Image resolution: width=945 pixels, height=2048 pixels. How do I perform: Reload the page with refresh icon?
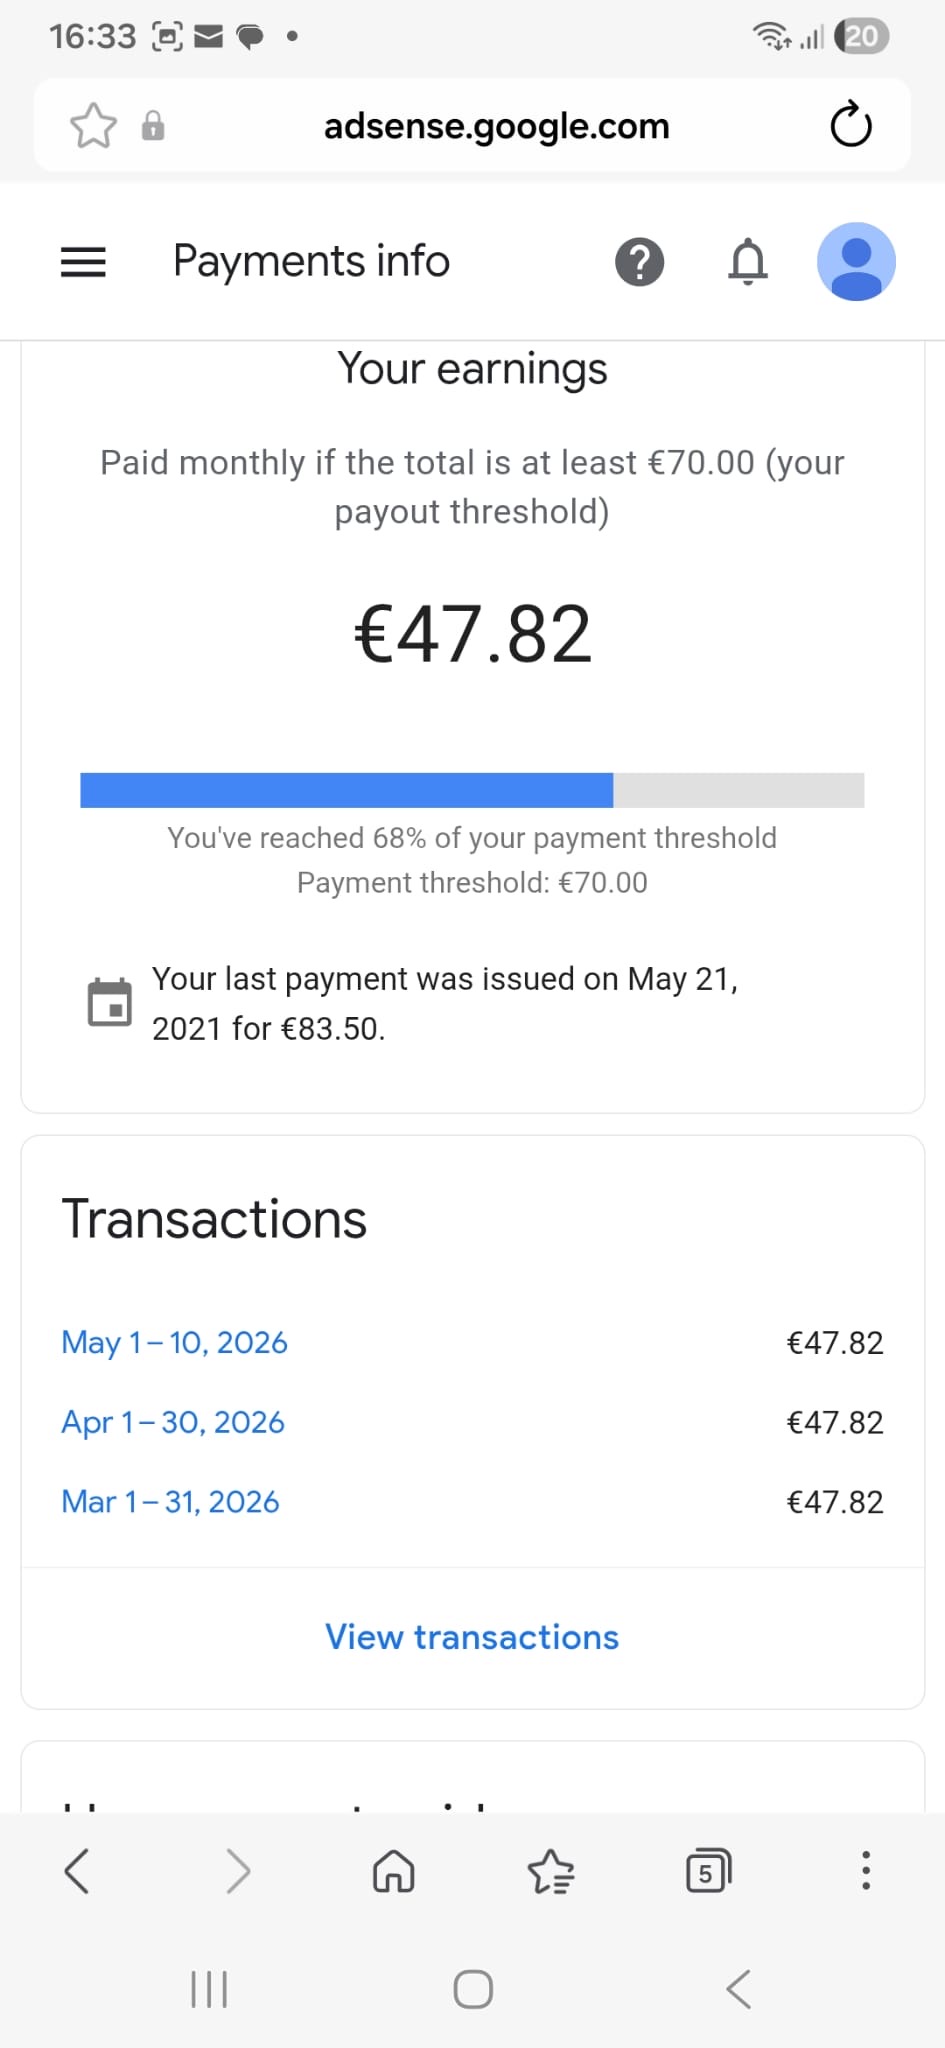[x=851, y=125]
